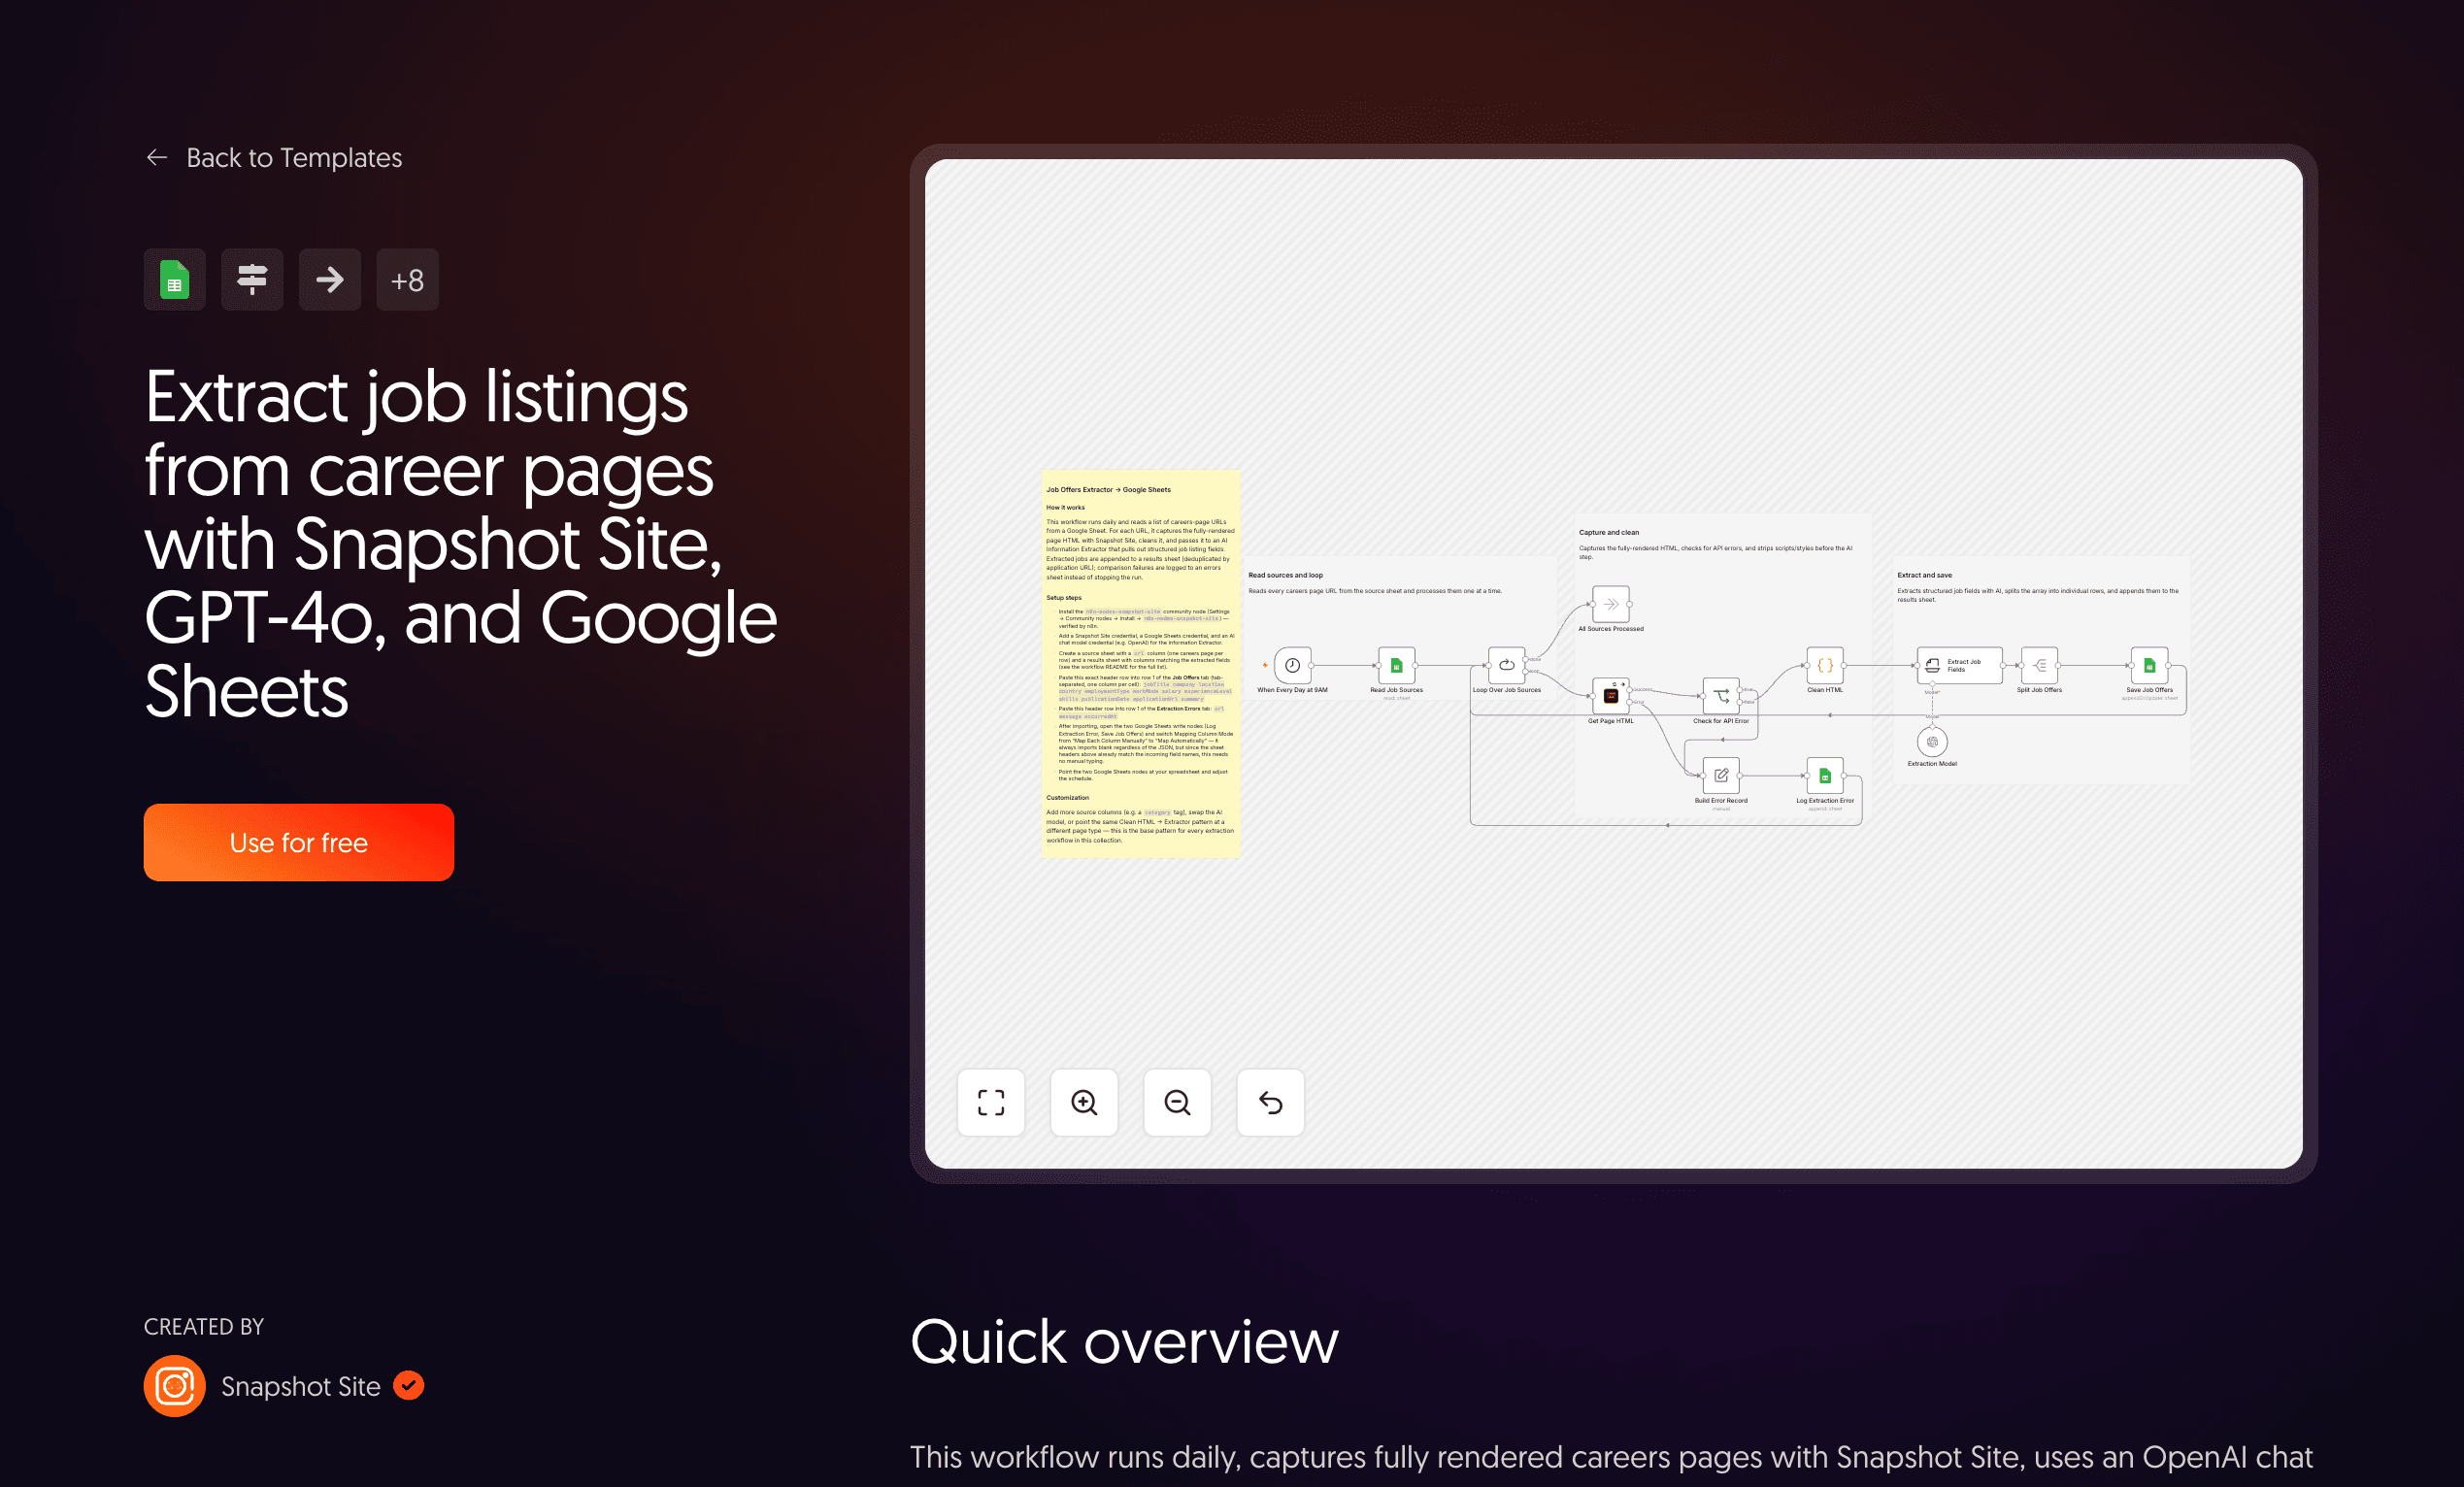The width and height of the screenshot is (2464, 1487).
Task: Click the back arrow icon beside Back to Templates
Action: [157, 158]
